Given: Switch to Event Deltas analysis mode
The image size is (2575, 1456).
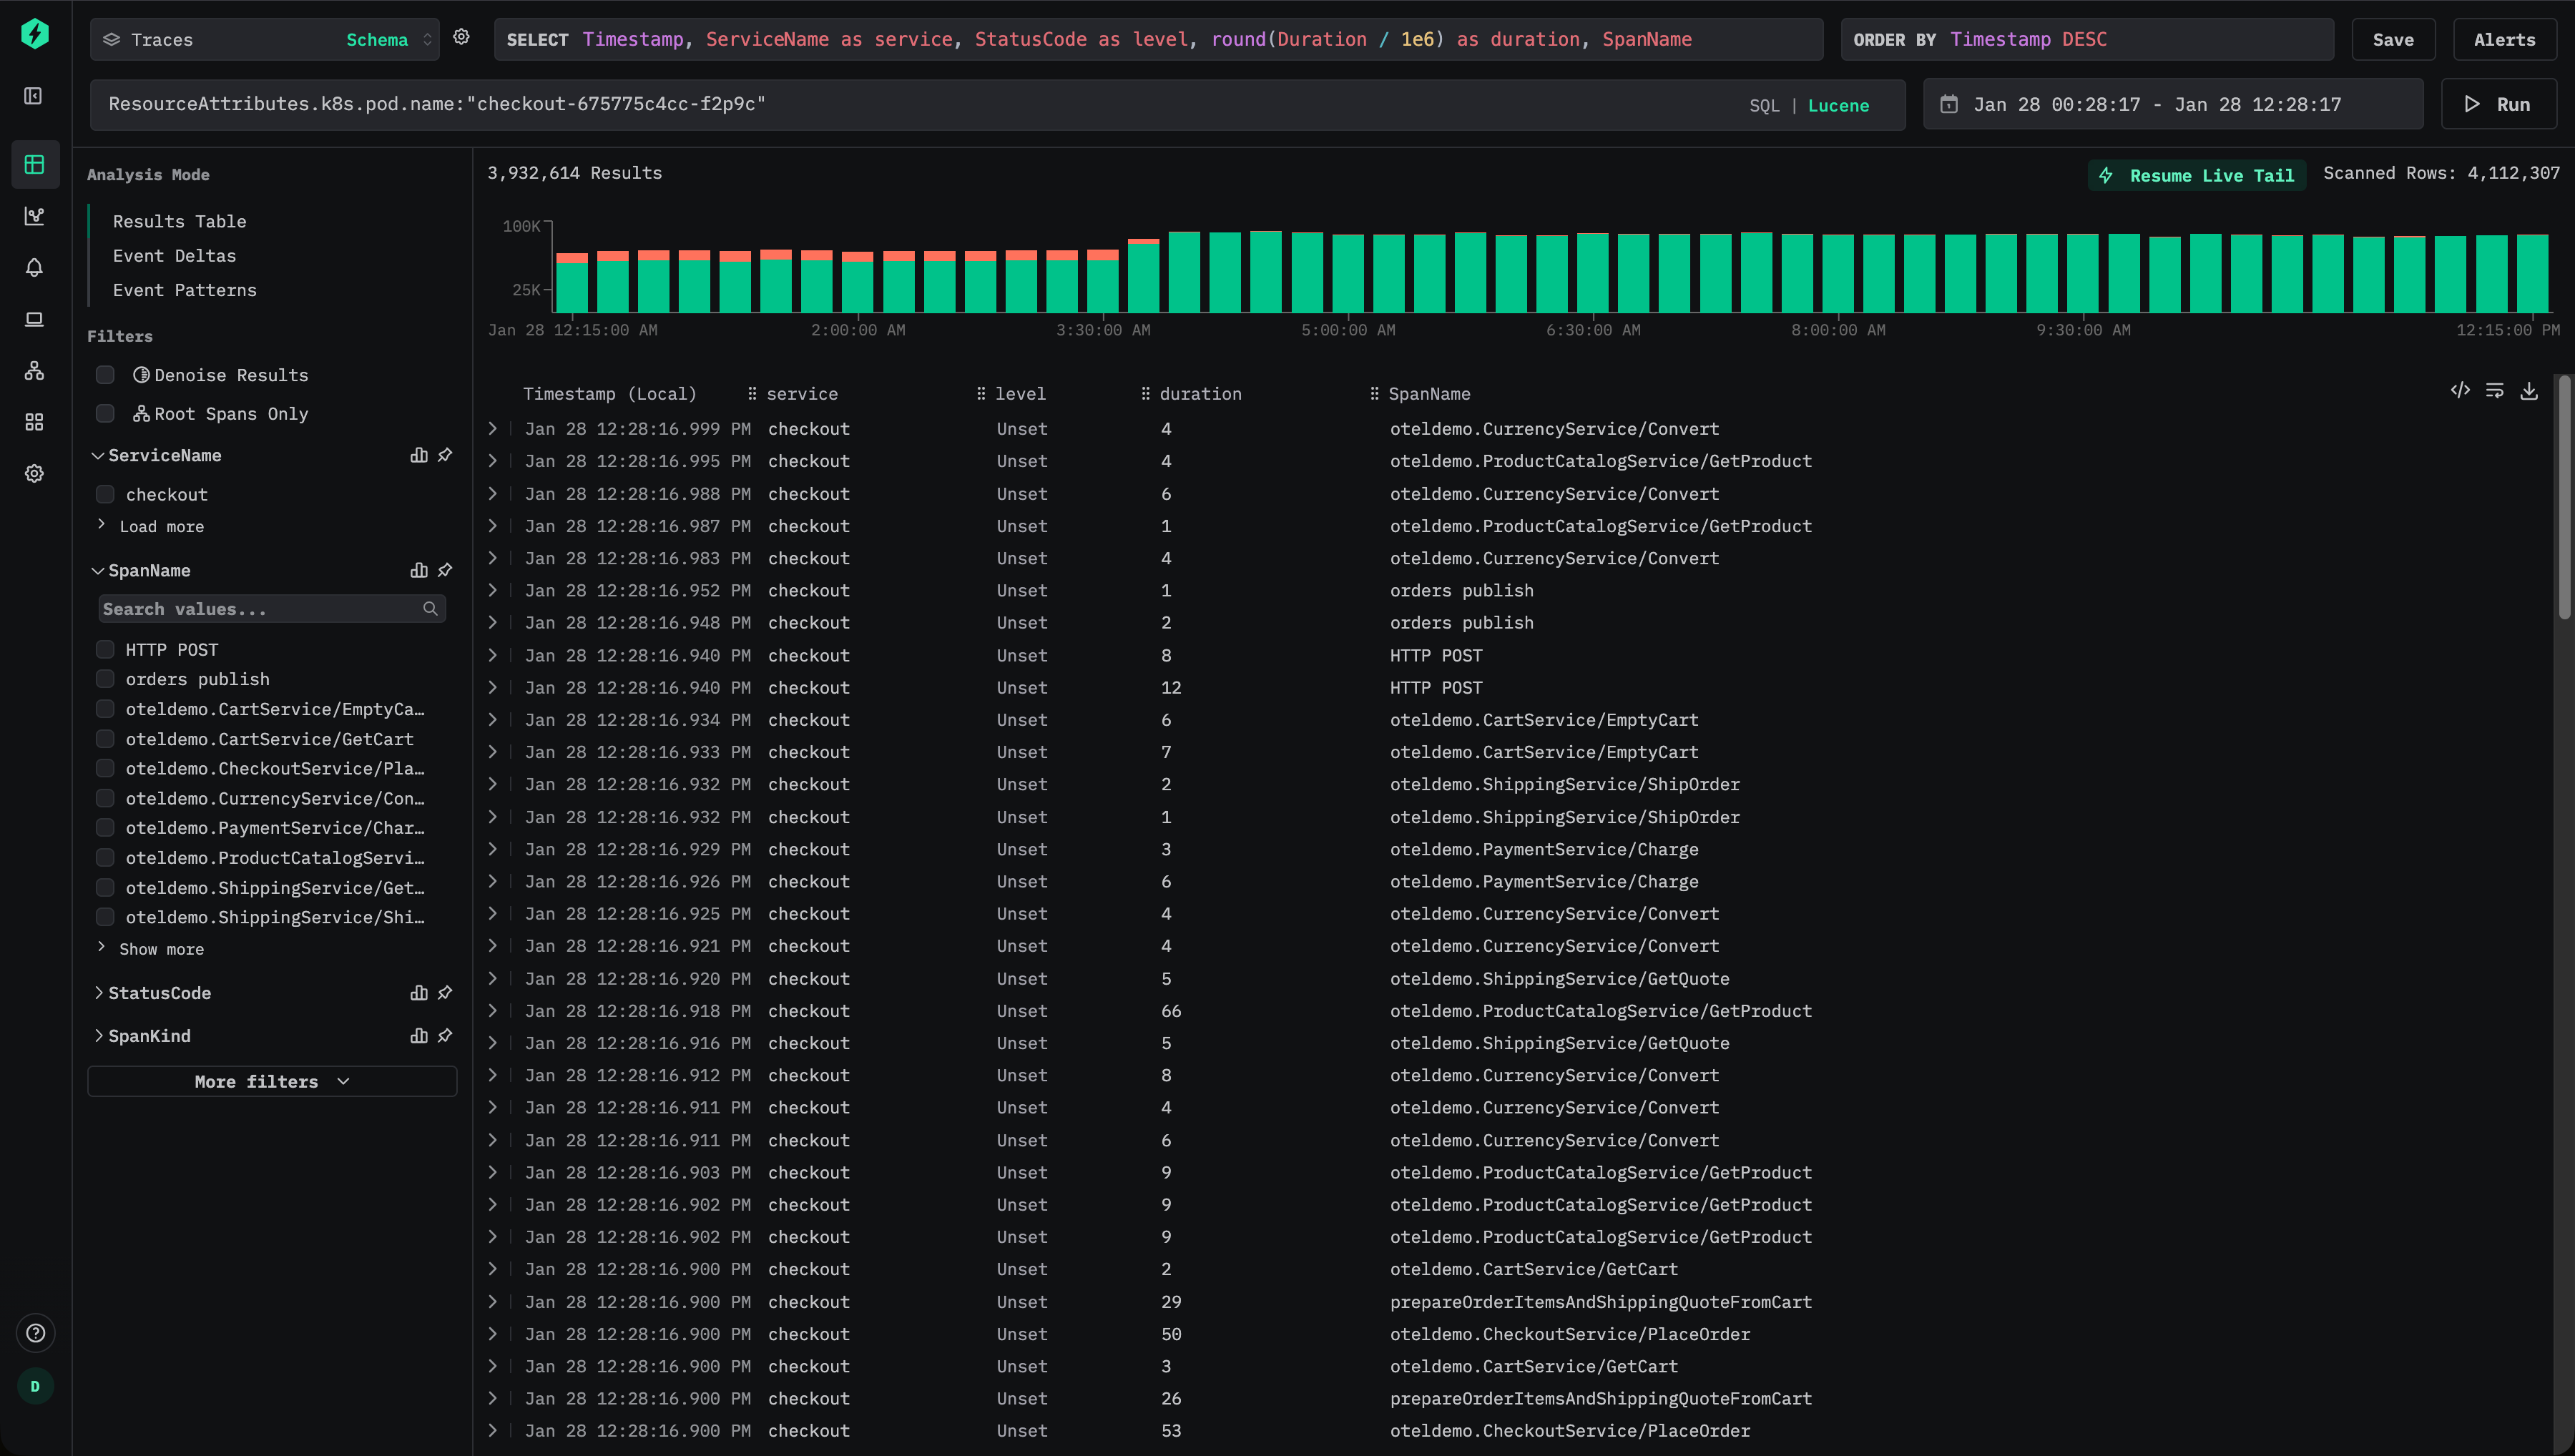Looking at the screenshot, I should tap(174, 256).
